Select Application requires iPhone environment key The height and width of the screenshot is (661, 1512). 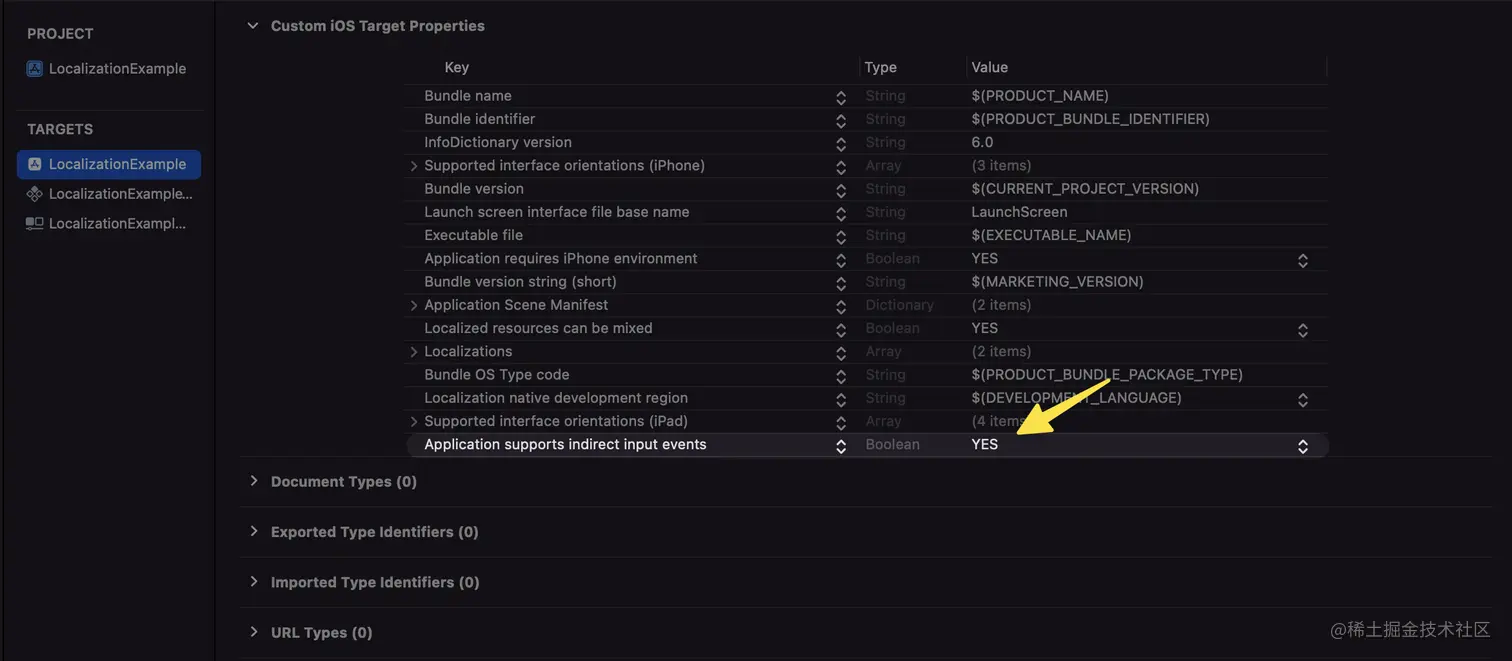(561, 259)
